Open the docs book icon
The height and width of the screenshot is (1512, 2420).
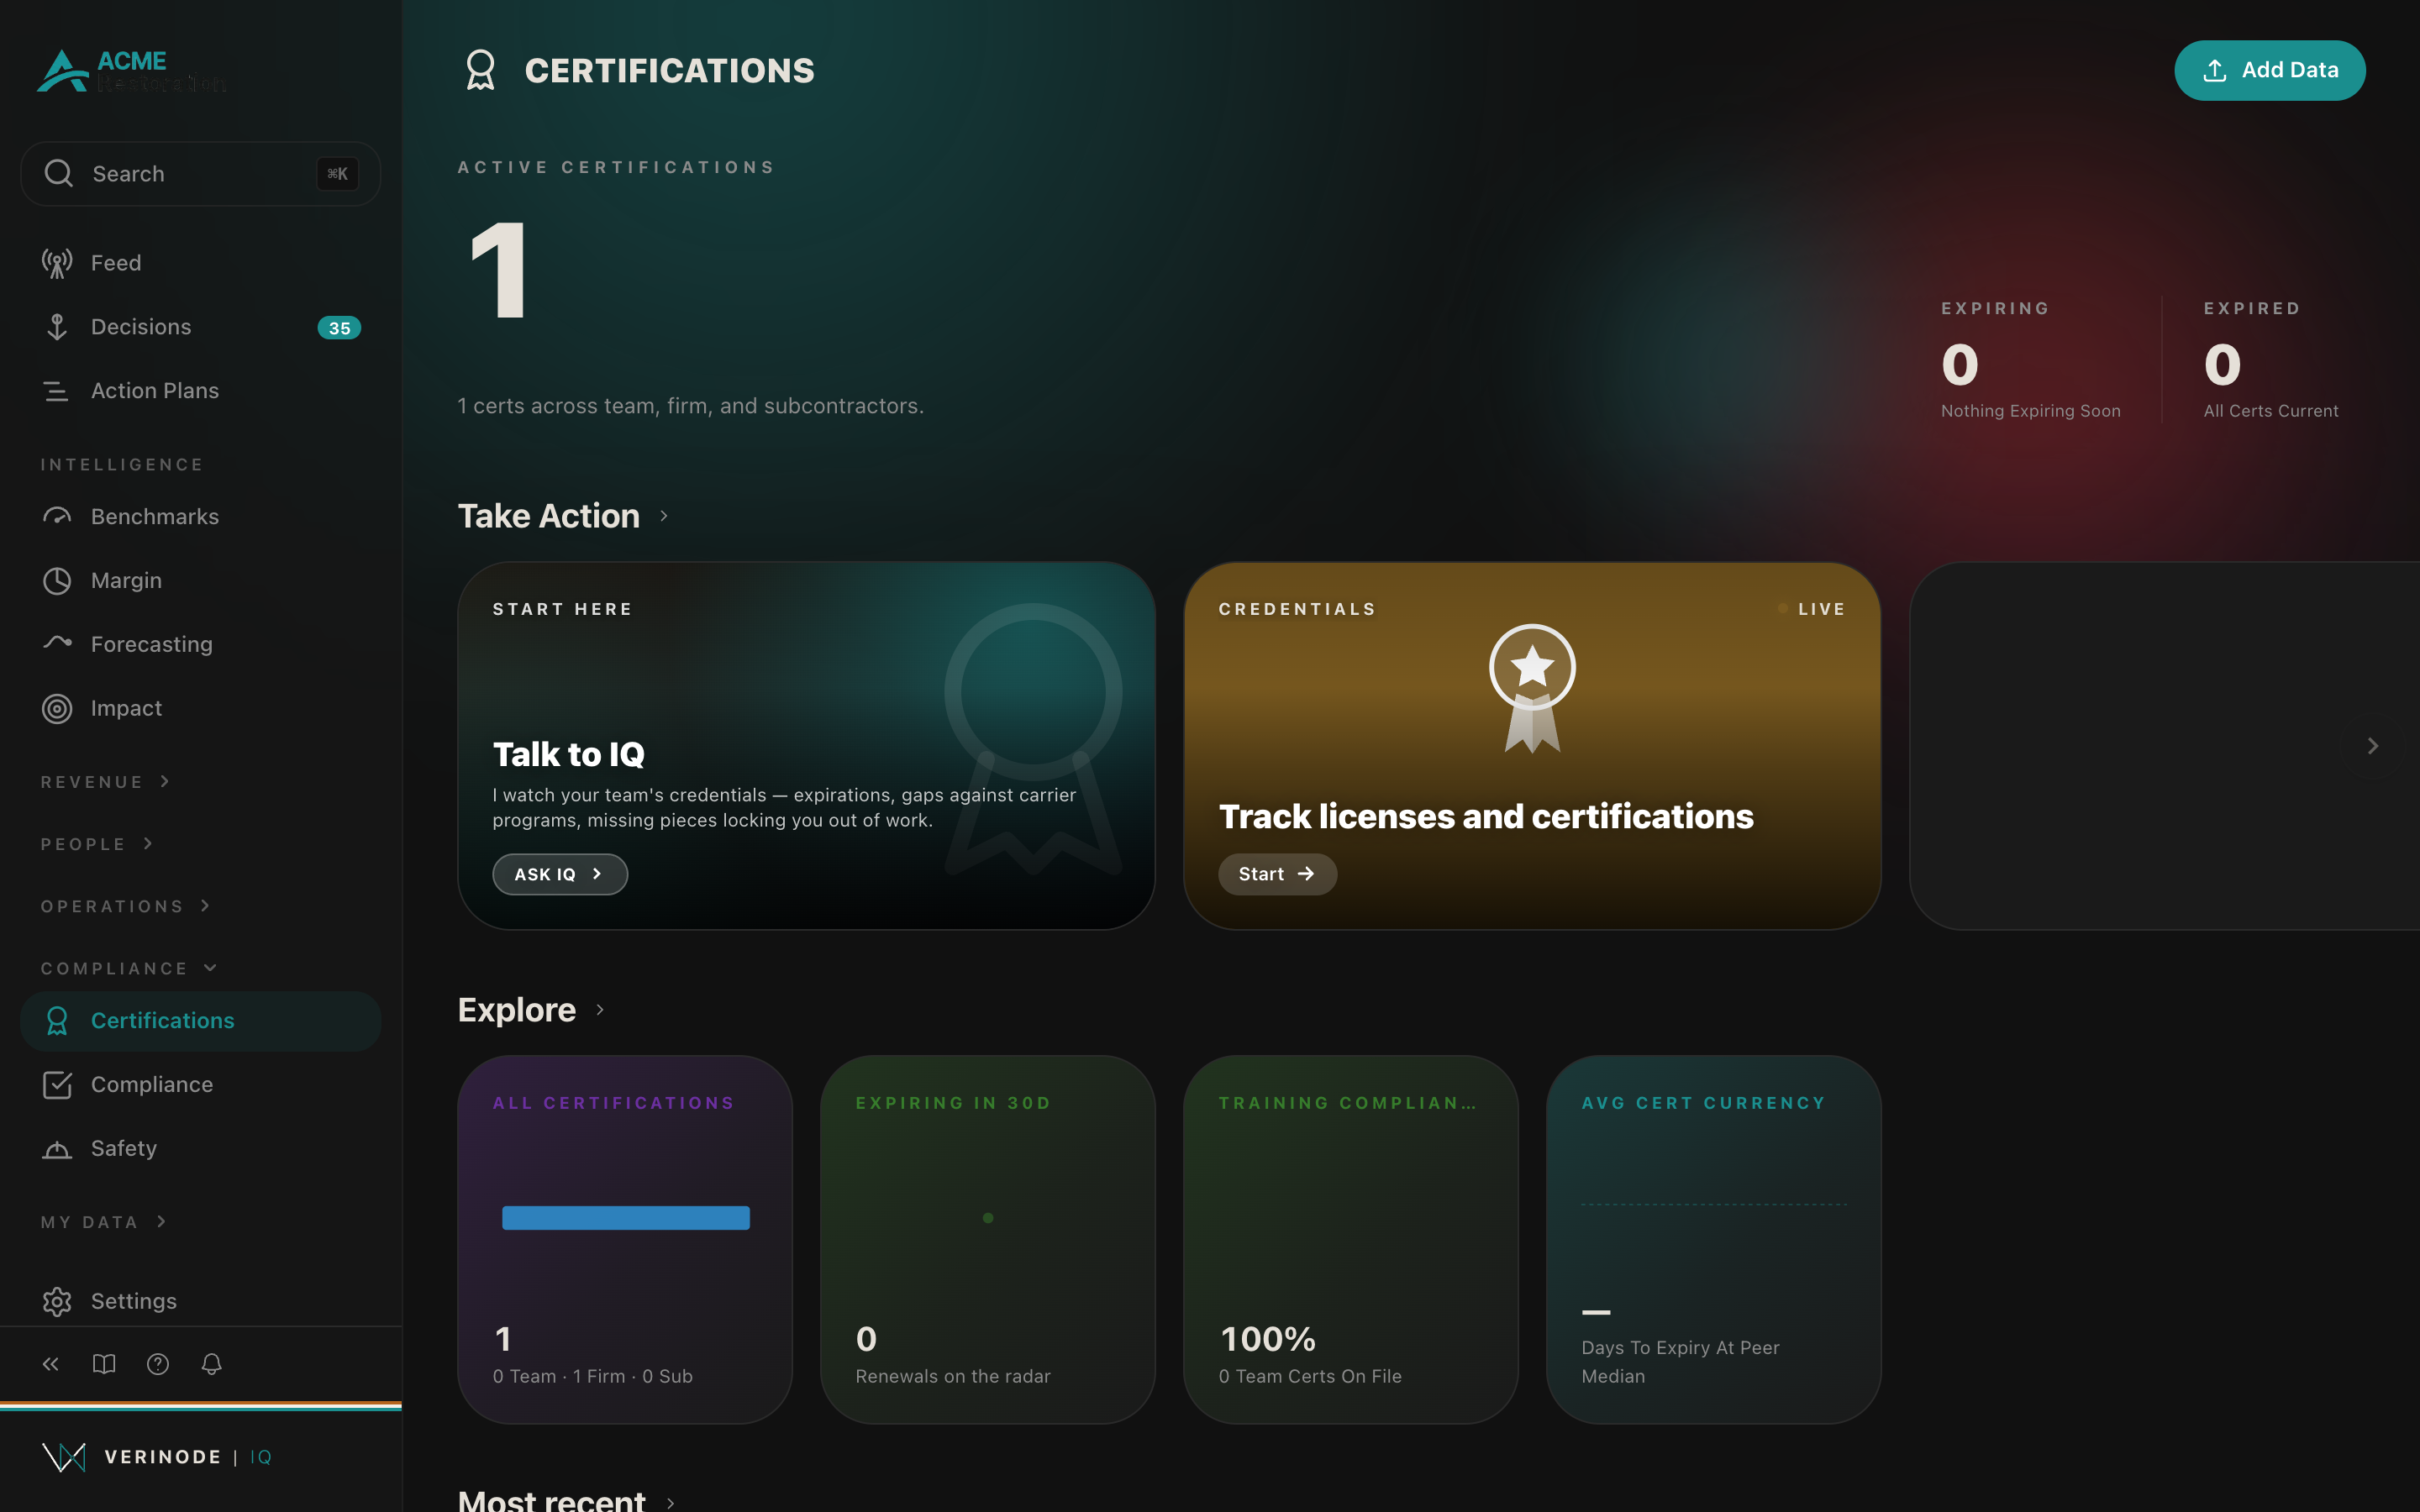104,1364
